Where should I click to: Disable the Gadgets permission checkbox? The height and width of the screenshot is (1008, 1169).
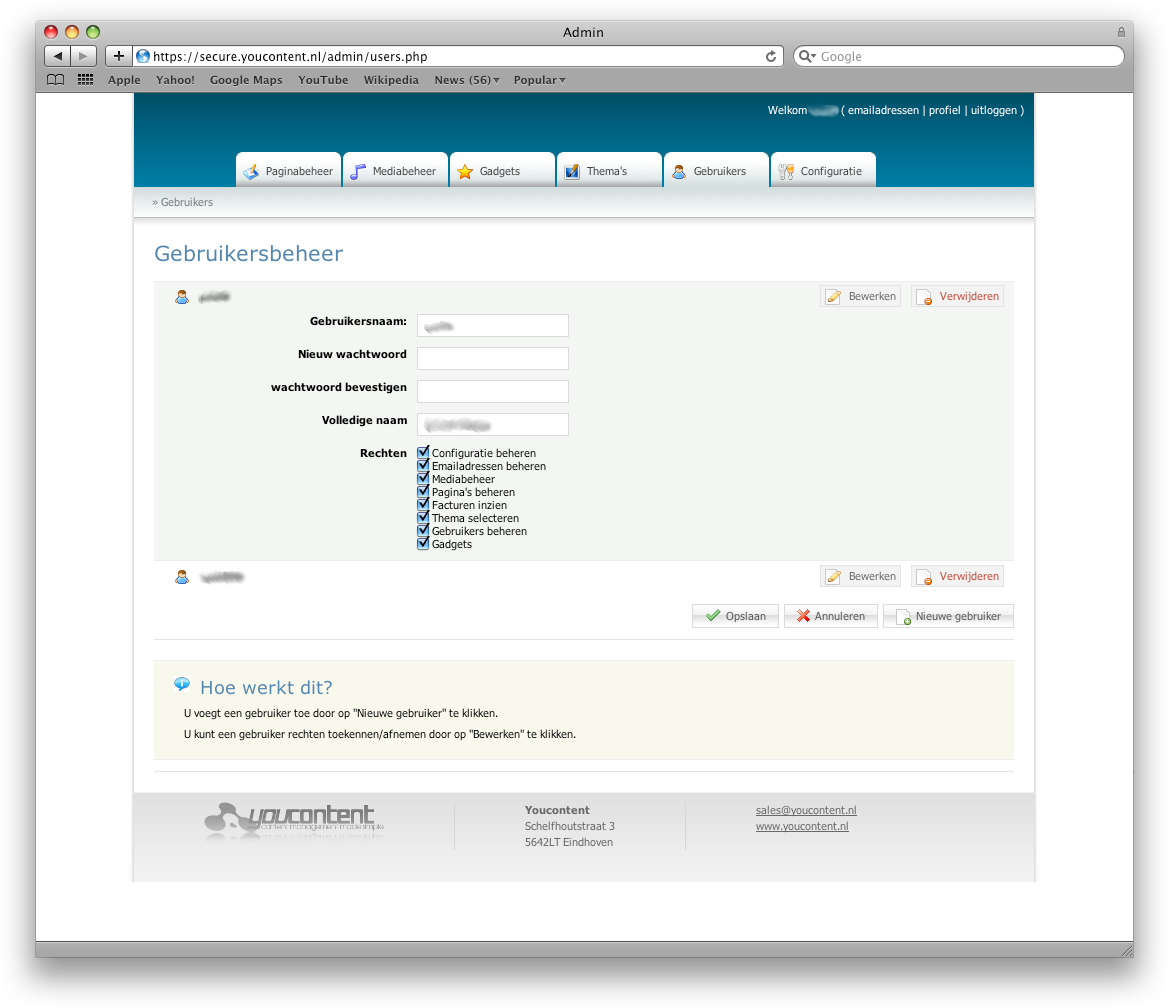tap(423, 544)
